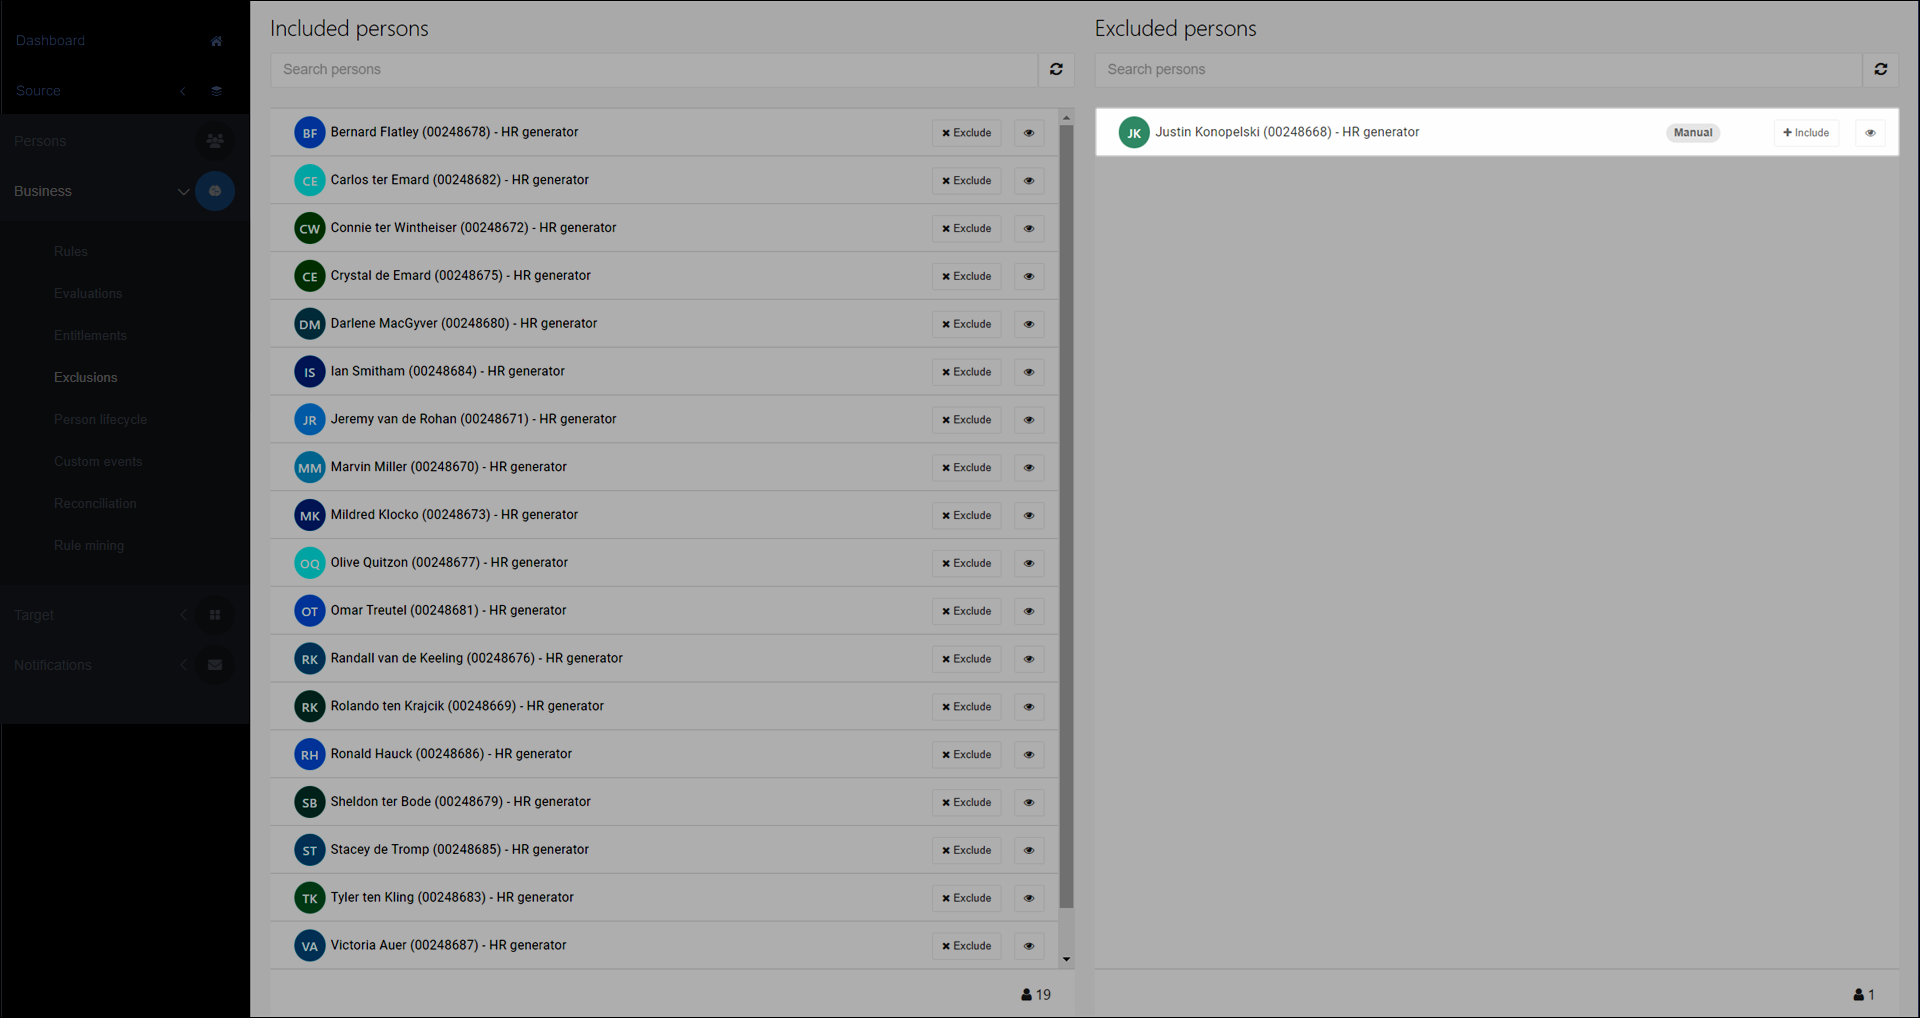
Task: View details of Bernard Flatley via eye icon
Action: click(x=1028, y=133)
